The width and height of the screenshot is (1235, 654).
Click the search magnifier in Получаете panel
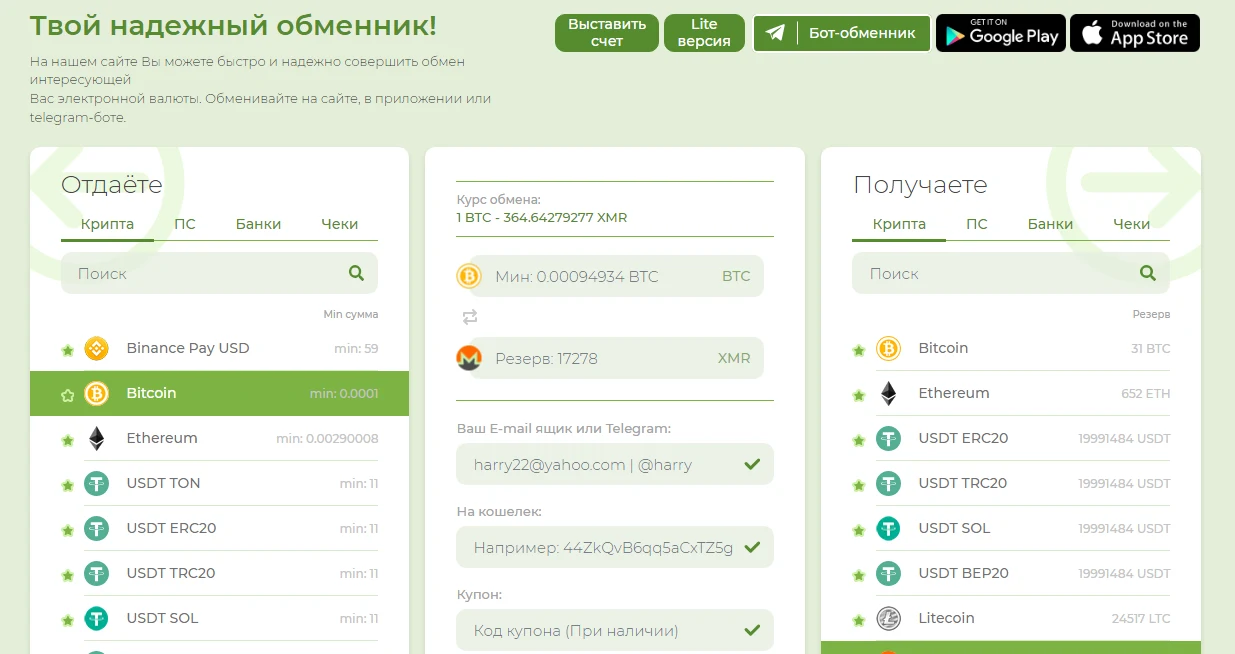click(1148, 273)
